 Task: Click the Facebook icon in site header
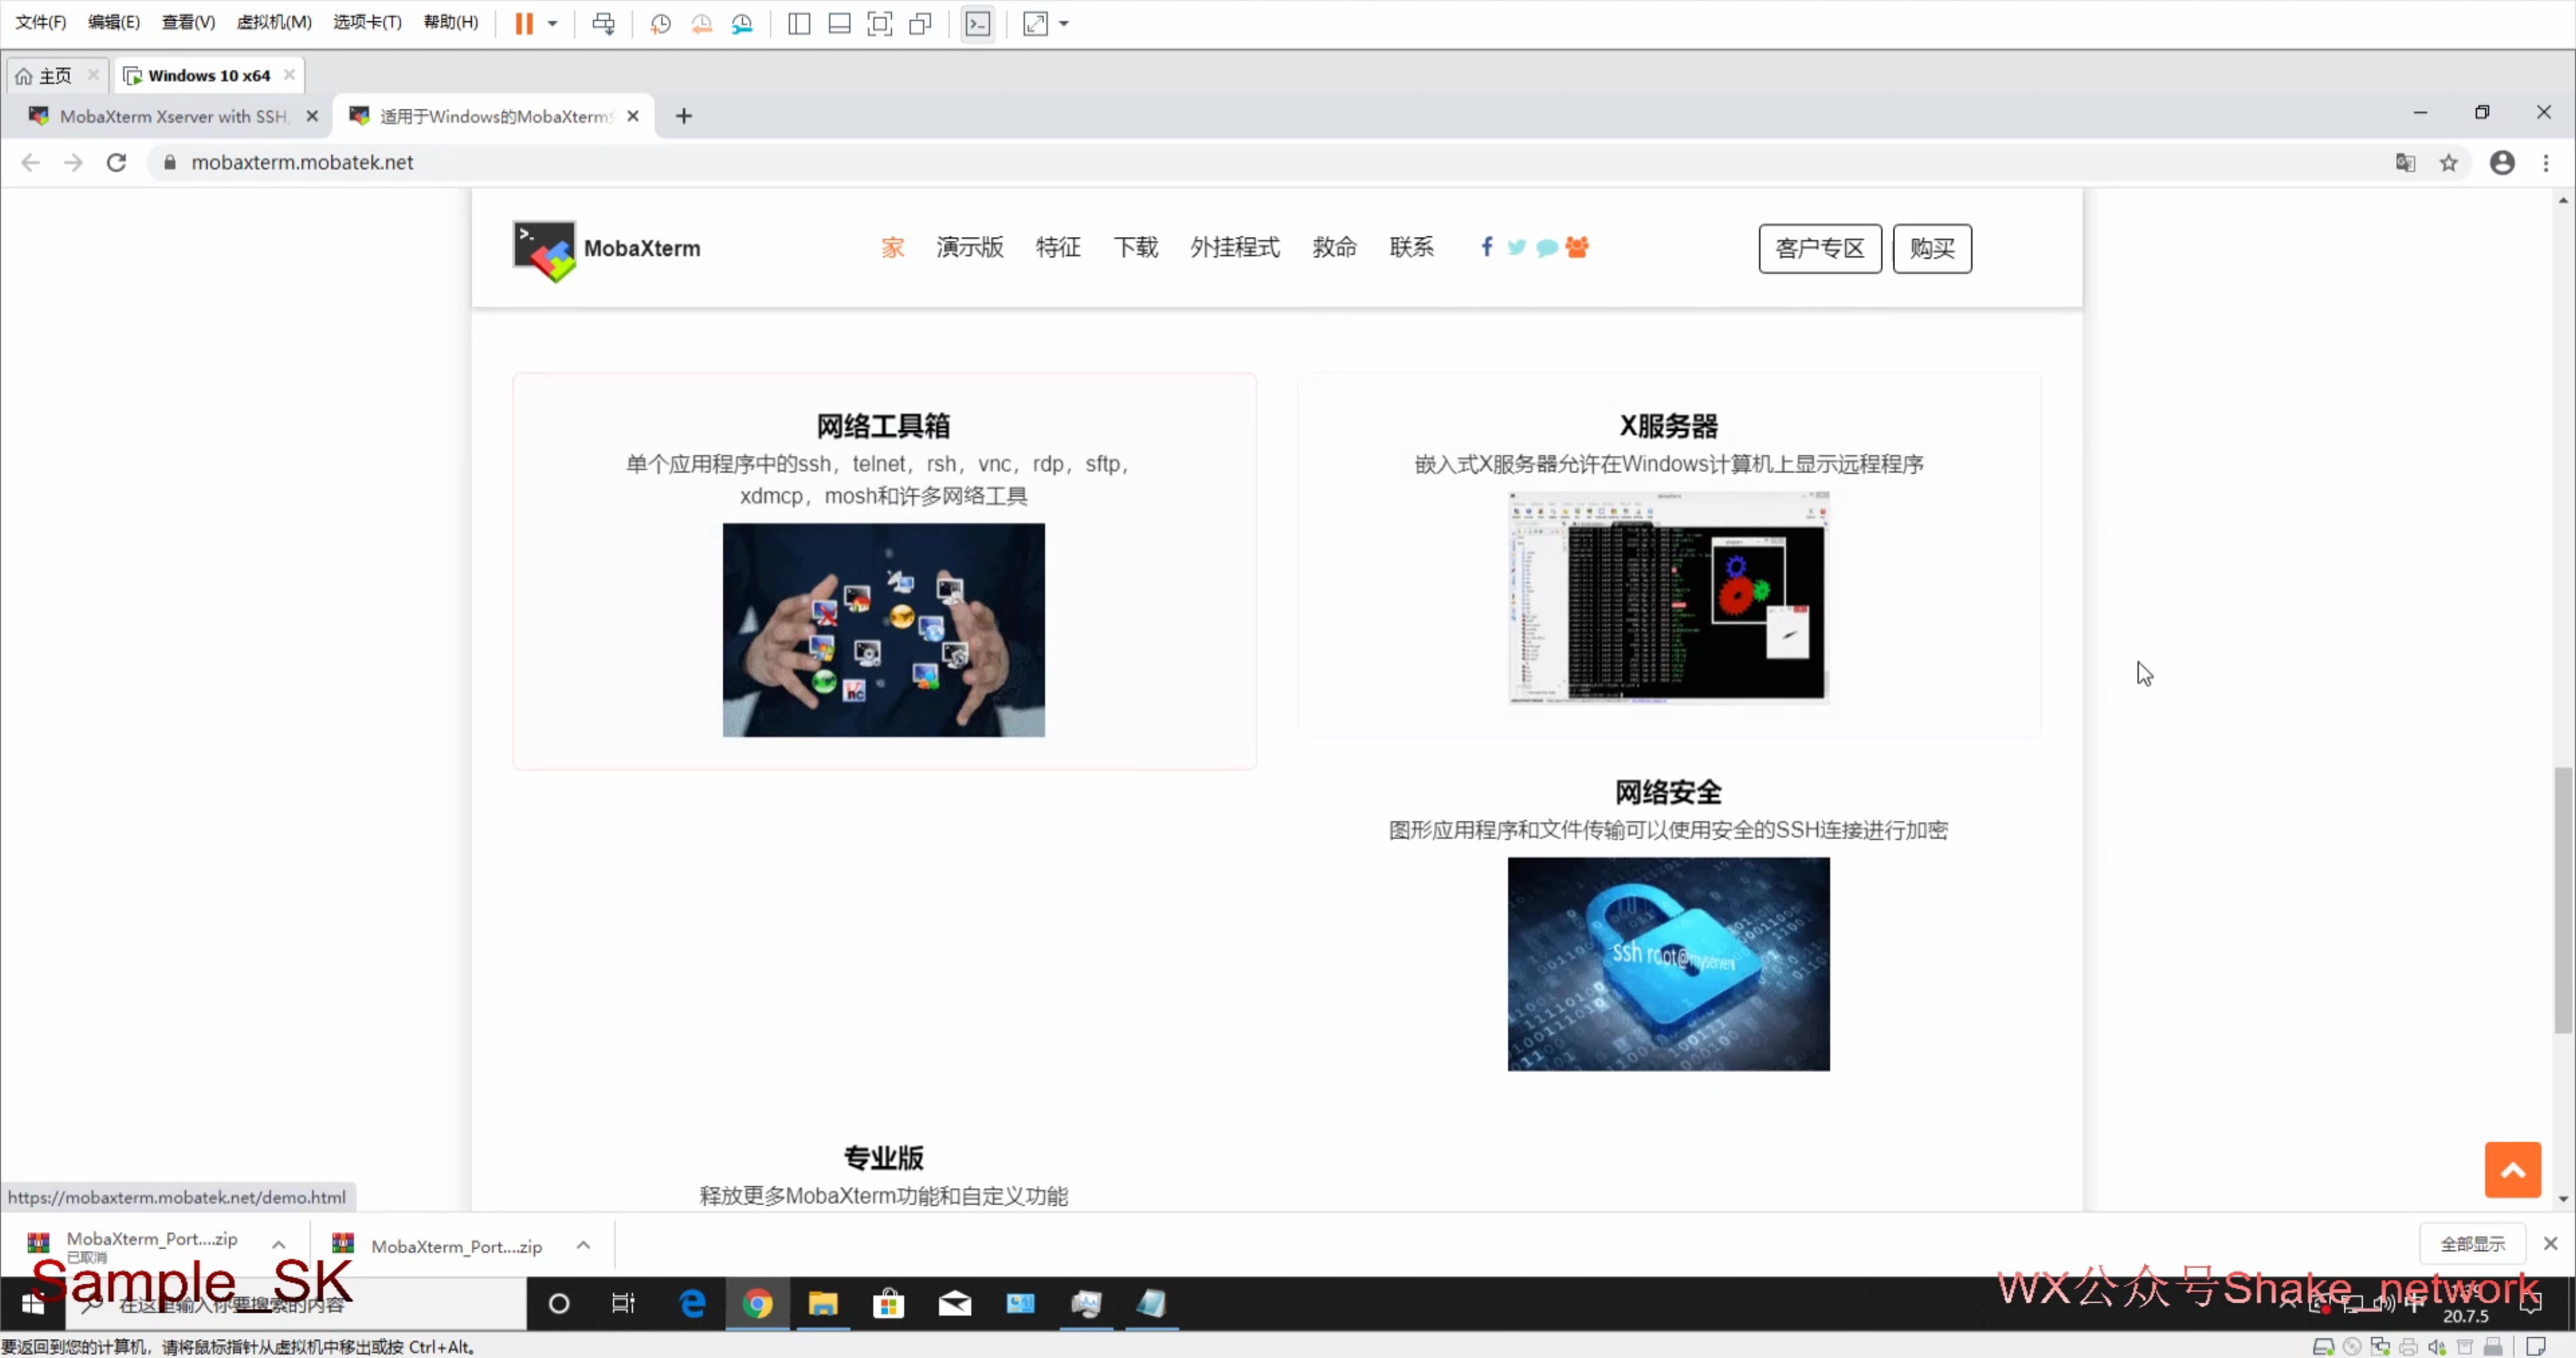click(1487, 247)
